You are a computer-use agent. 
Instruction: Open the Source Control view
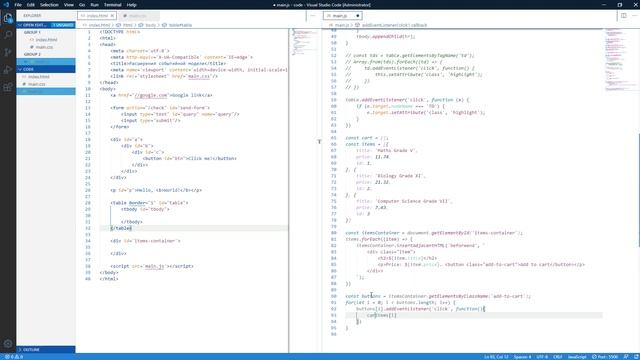8,52
